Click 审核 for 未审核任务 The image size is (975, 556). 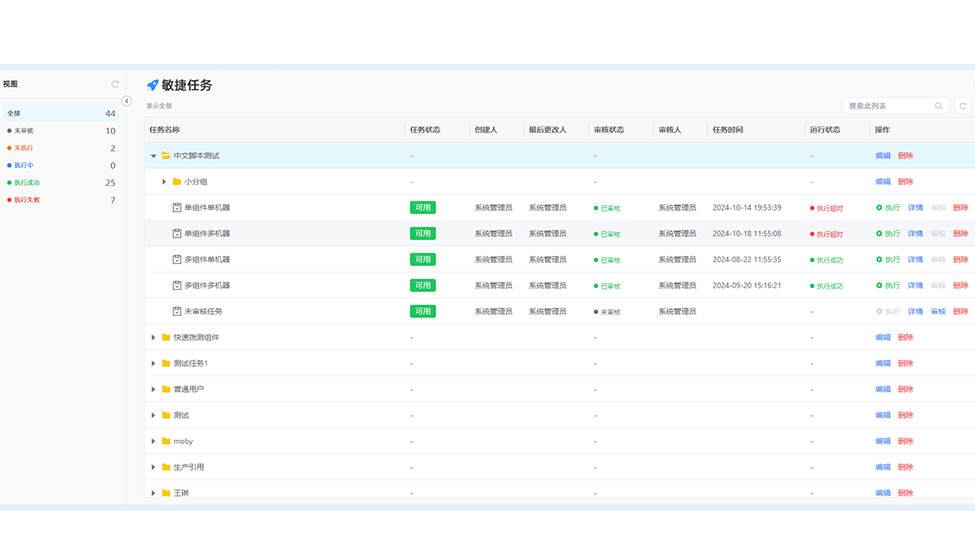pyautogui.click(x=938, y=312)
